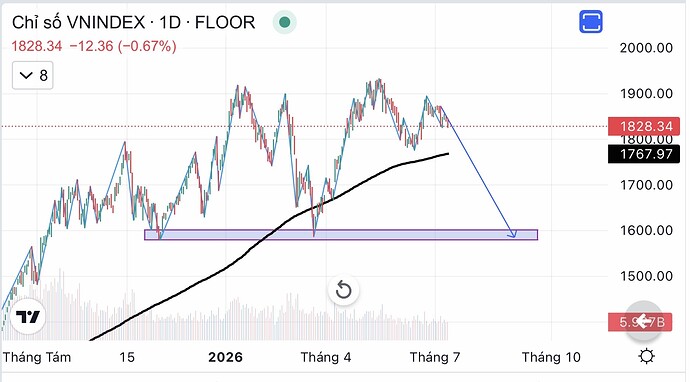Image resolution: width=690 pixels, height=382 pixels.
Task: Click the Tháng 7 time axis label
Action: 435,357
